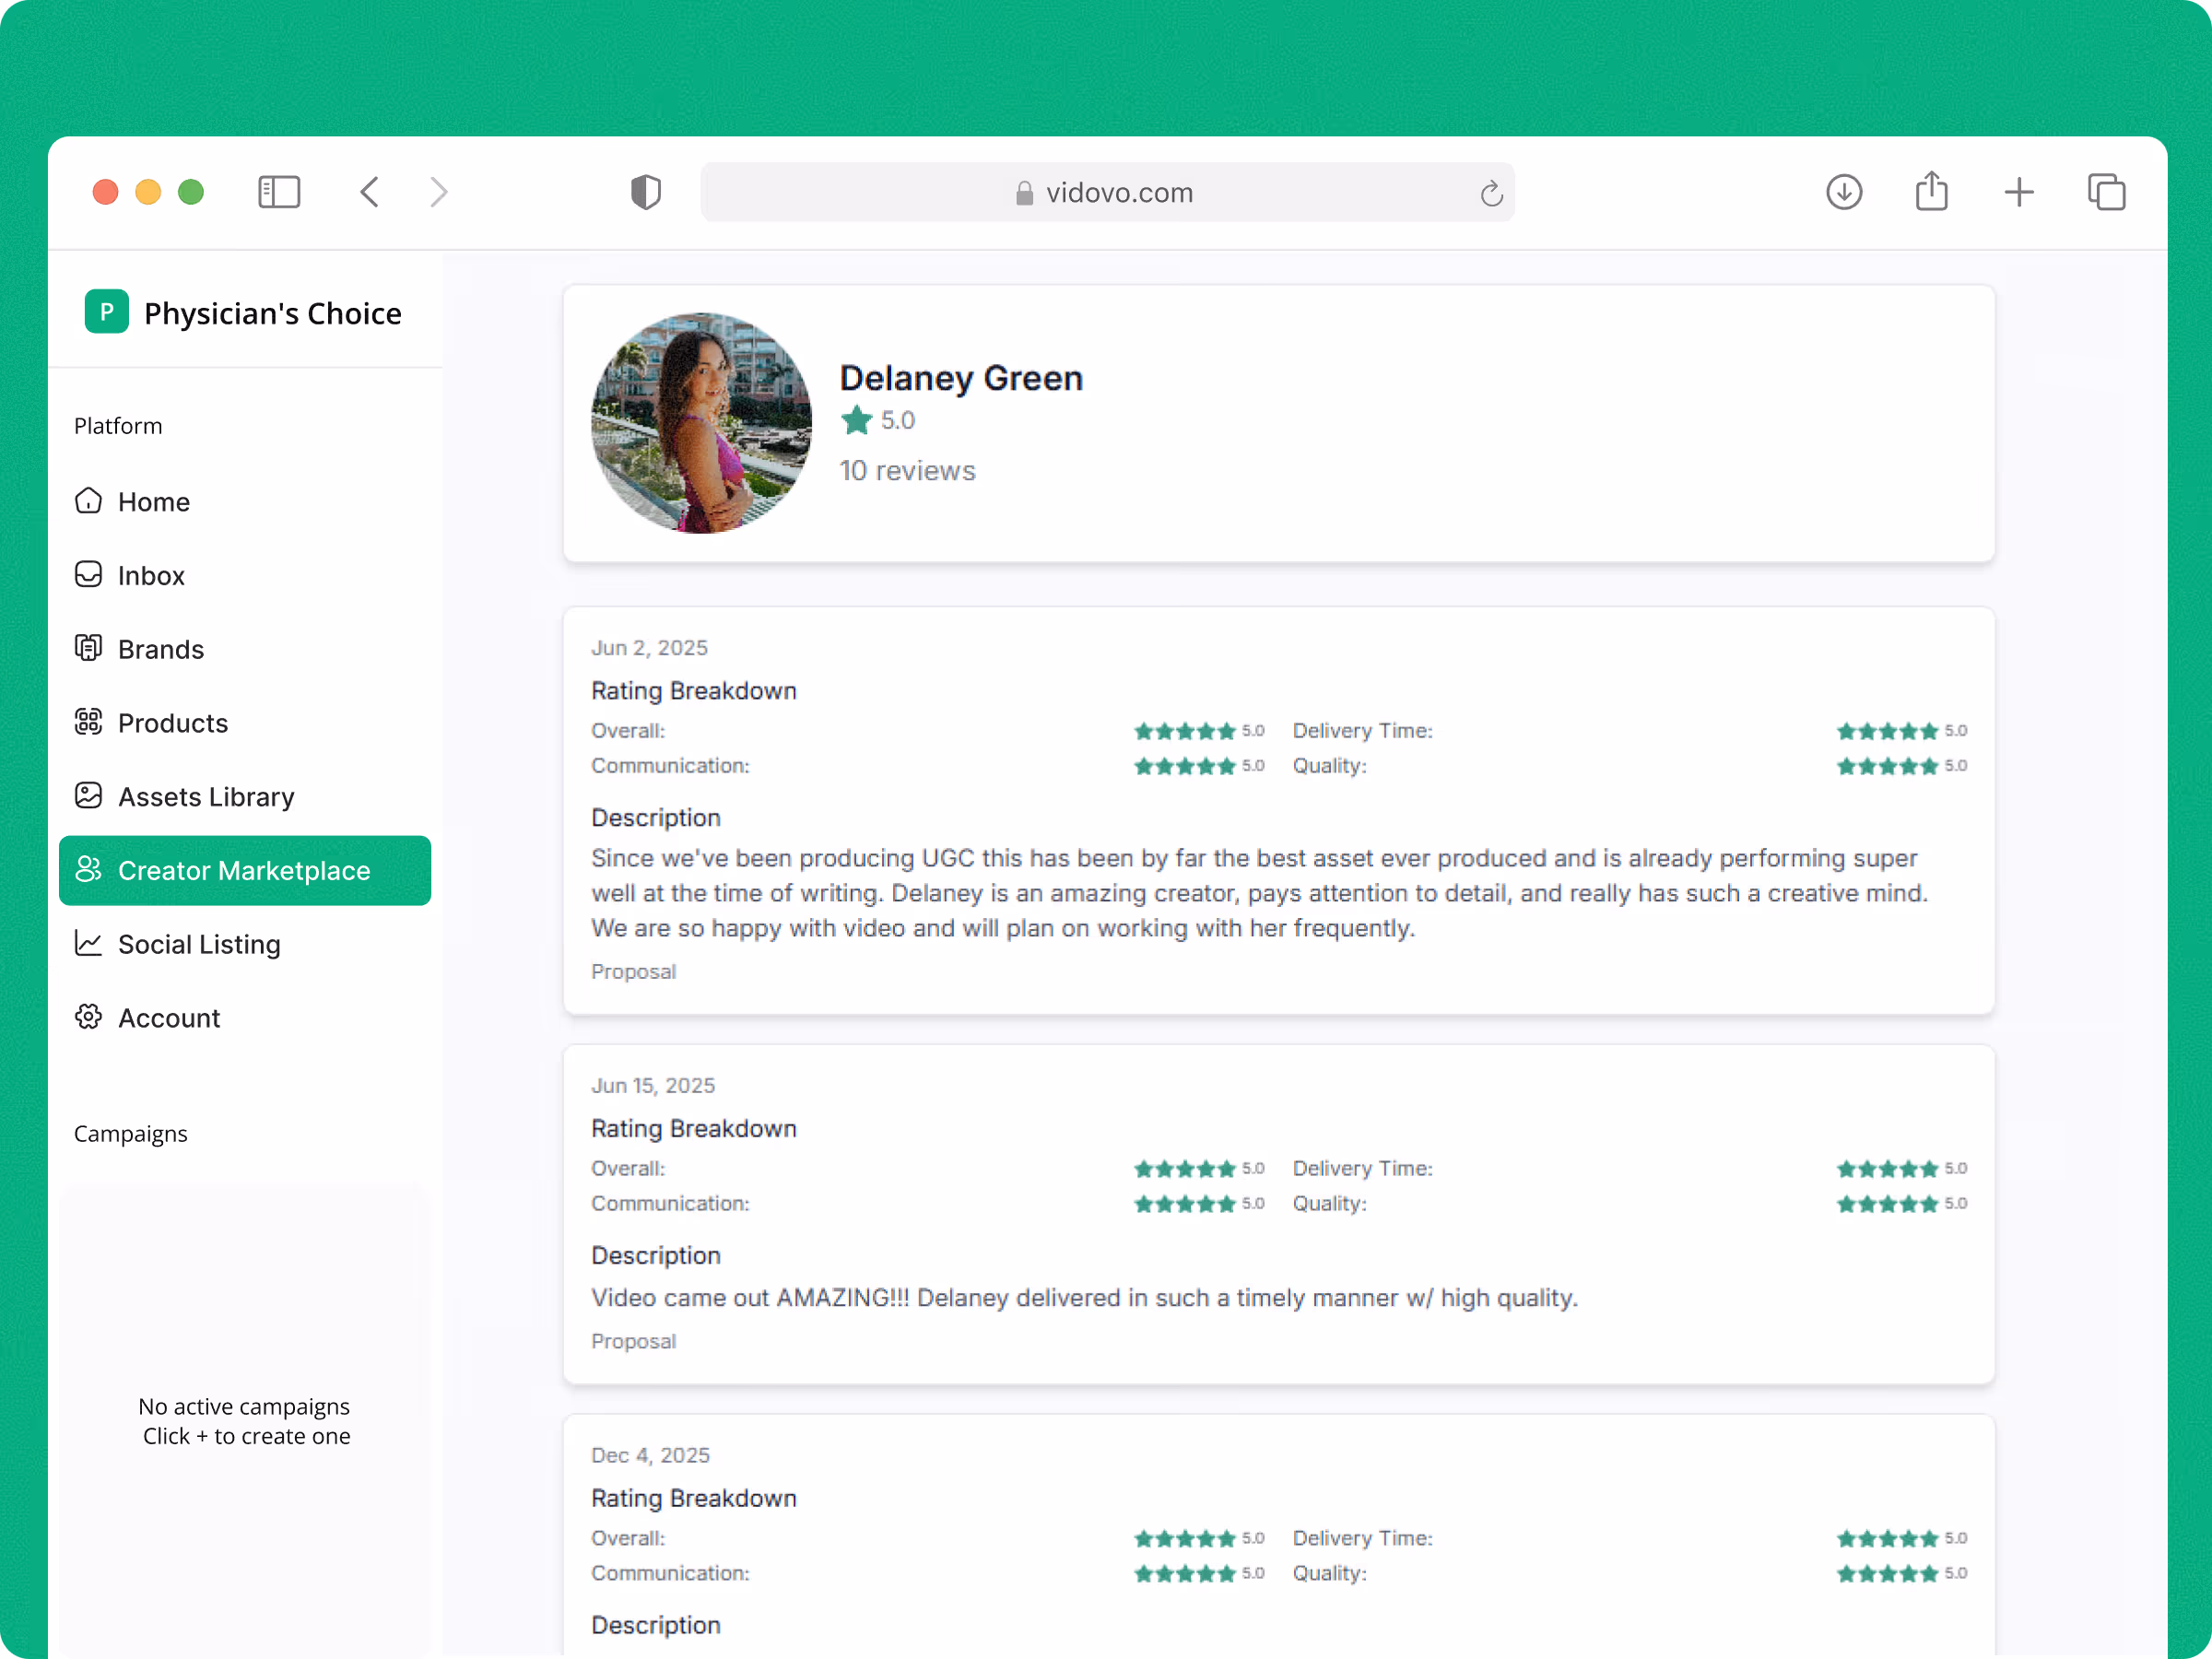Click the Social Listing chart icon
The height and width of the screenshot is (1659, 2212).
[89, 943]
